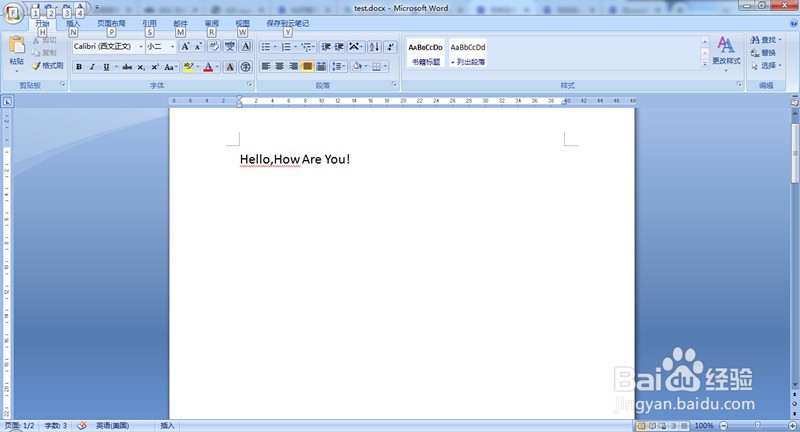The image size is (800, 432).
Task: Switch to Full Screen Reading view button
Action: pyautogui.click(x=652, y=425)
